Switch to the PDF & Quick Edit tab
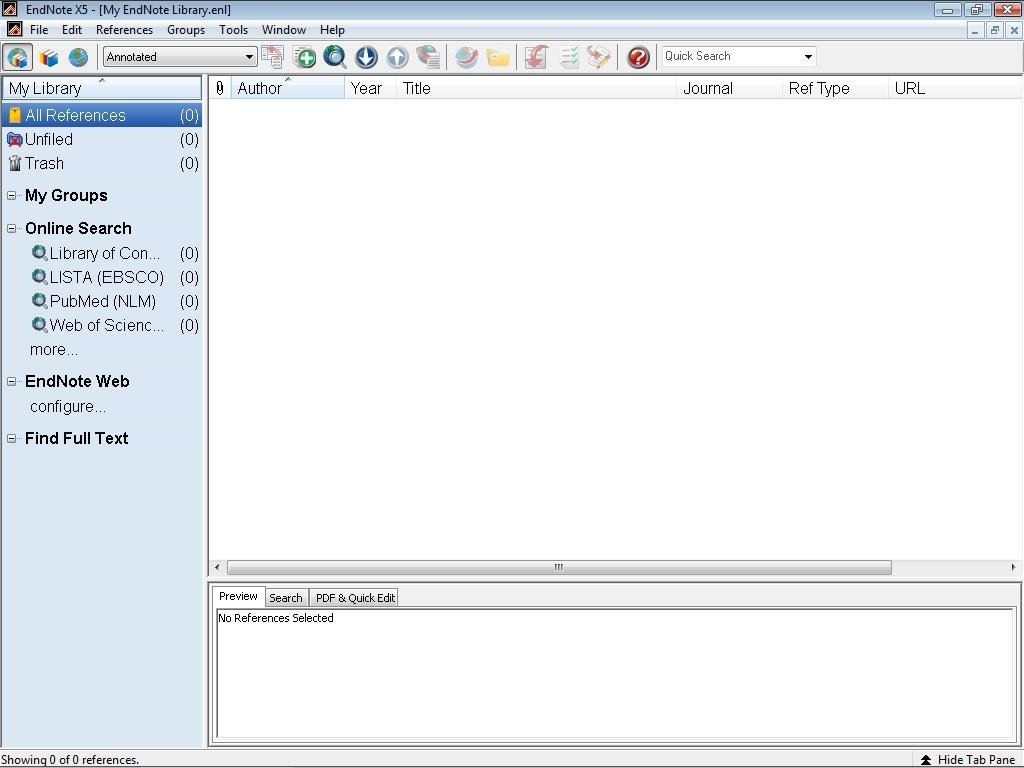Screen dimensions: 1024x768 [x=355, y=598]
